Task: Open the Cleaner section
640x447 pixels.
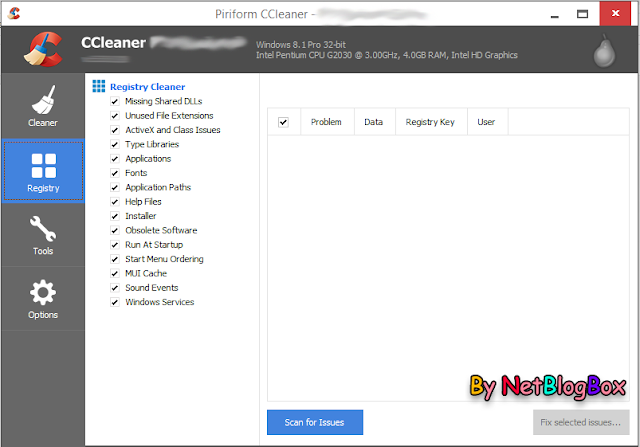Action: coord(43,106)
